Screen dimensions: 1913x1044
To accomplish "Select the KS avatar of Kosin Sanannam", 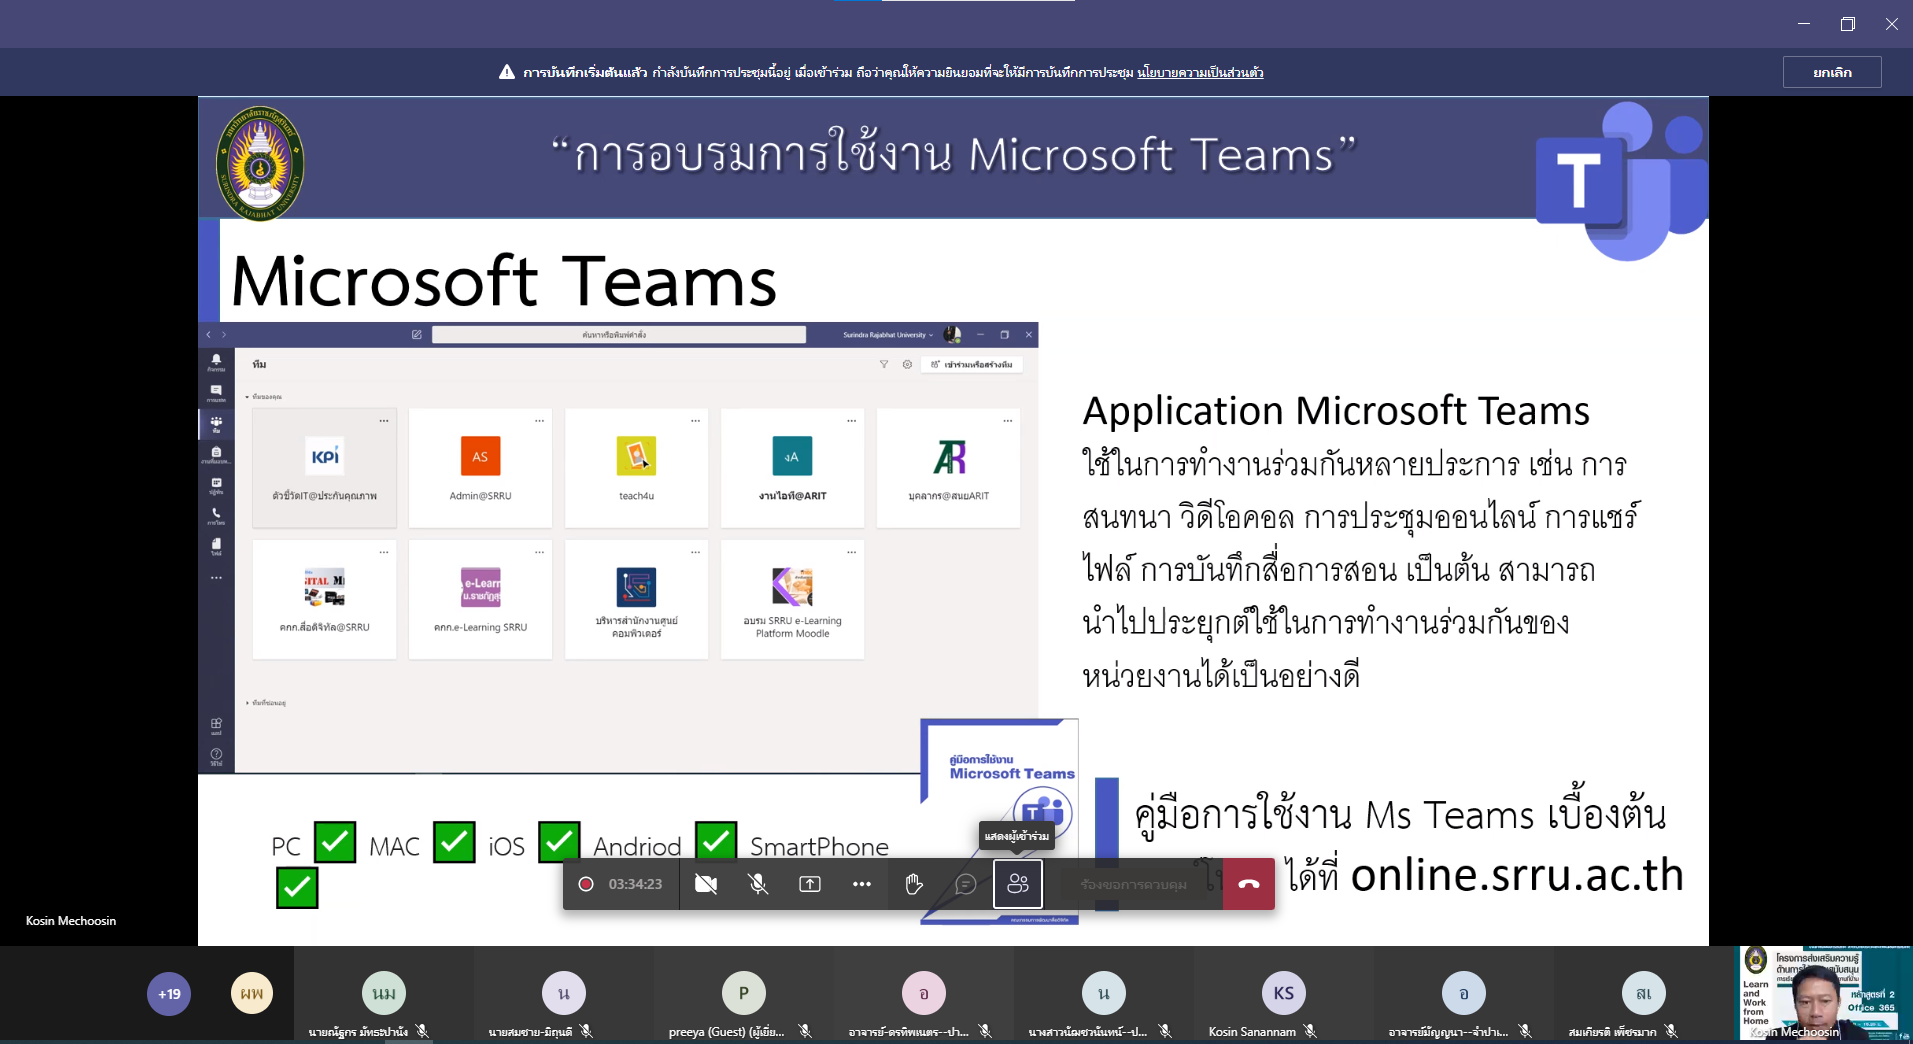I will coord(1283,993).
